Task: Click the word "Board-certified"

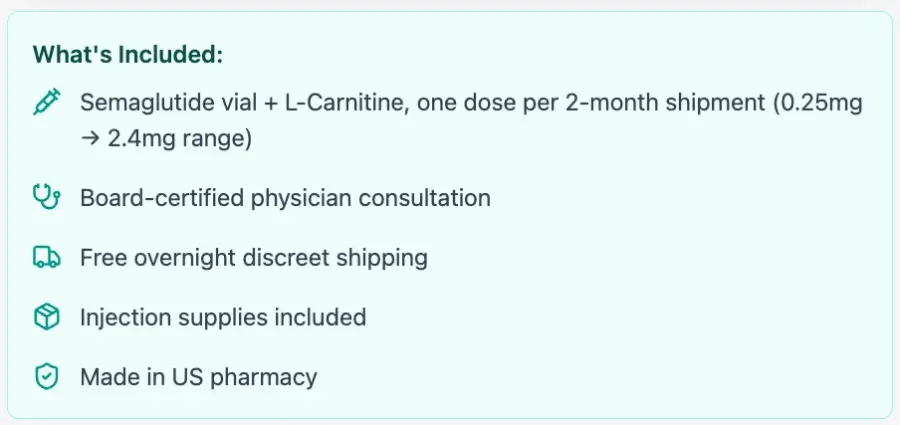Action: click(162, 198)
